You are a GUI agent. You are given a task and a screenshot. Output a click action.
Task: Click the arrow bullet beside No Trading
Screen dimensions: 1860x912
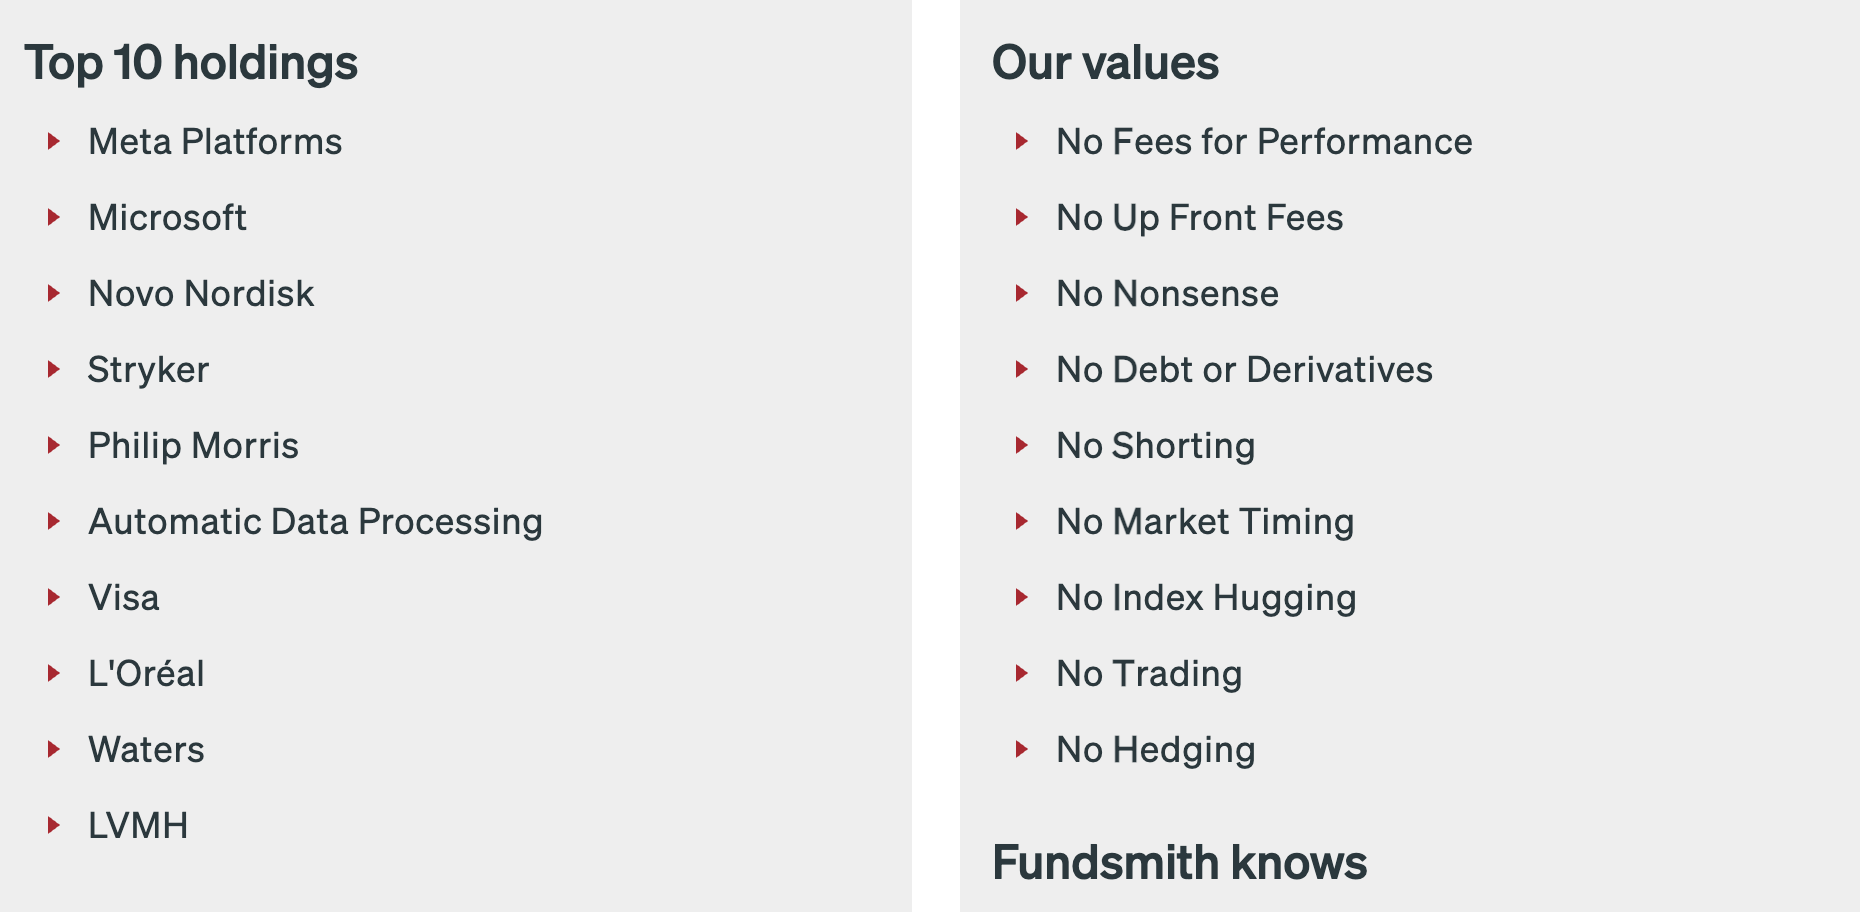pos(1021,673)
